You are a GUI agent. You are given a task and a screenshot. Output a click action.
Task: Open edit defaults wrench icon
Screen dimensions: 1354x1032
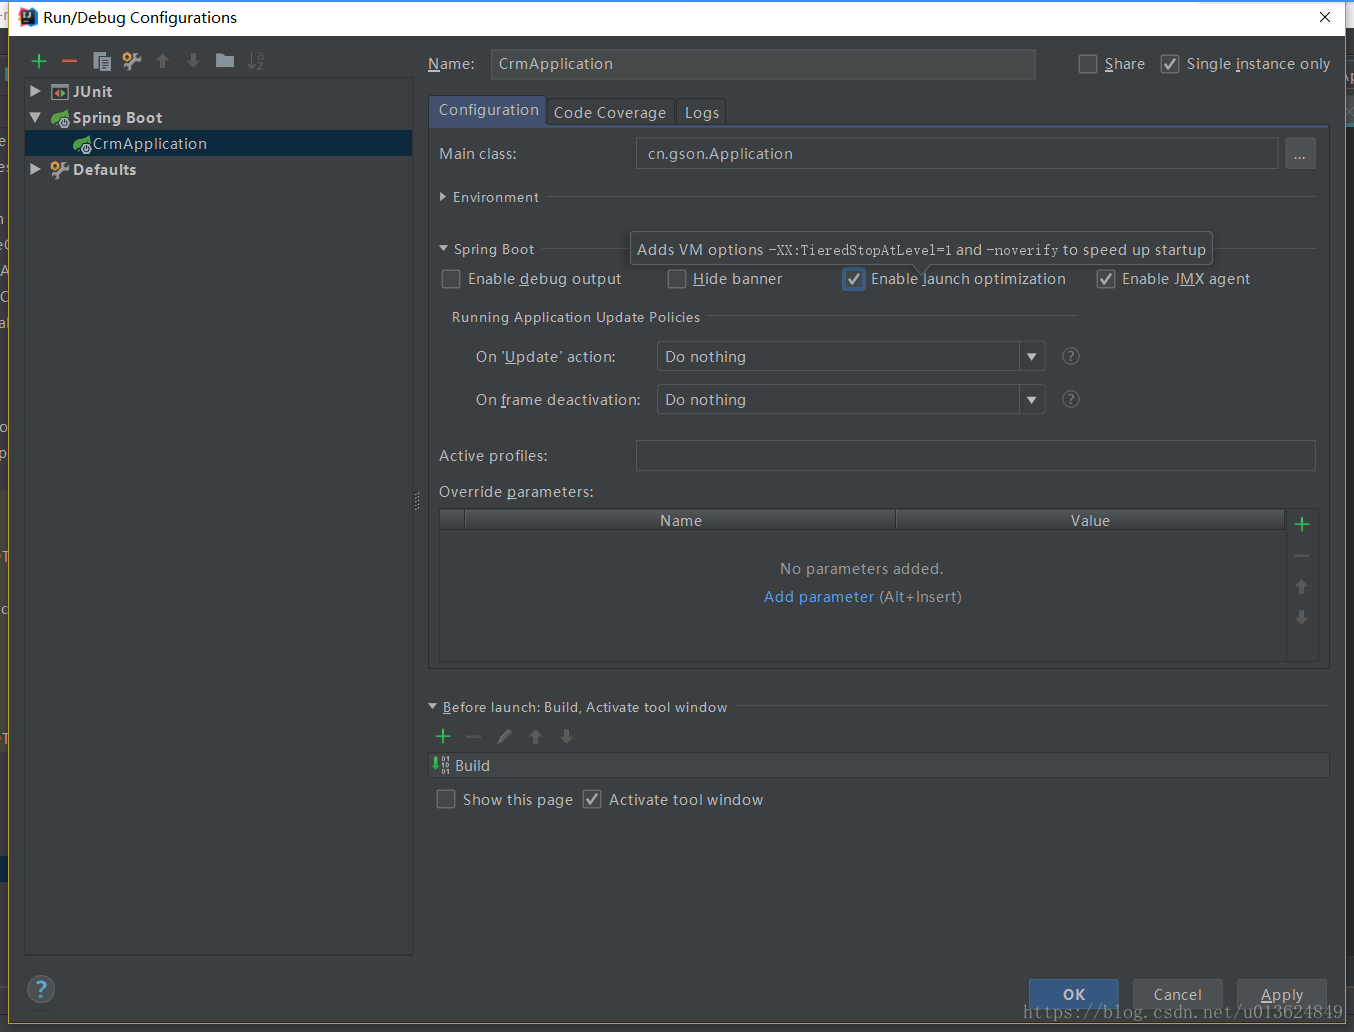[132, 61]
